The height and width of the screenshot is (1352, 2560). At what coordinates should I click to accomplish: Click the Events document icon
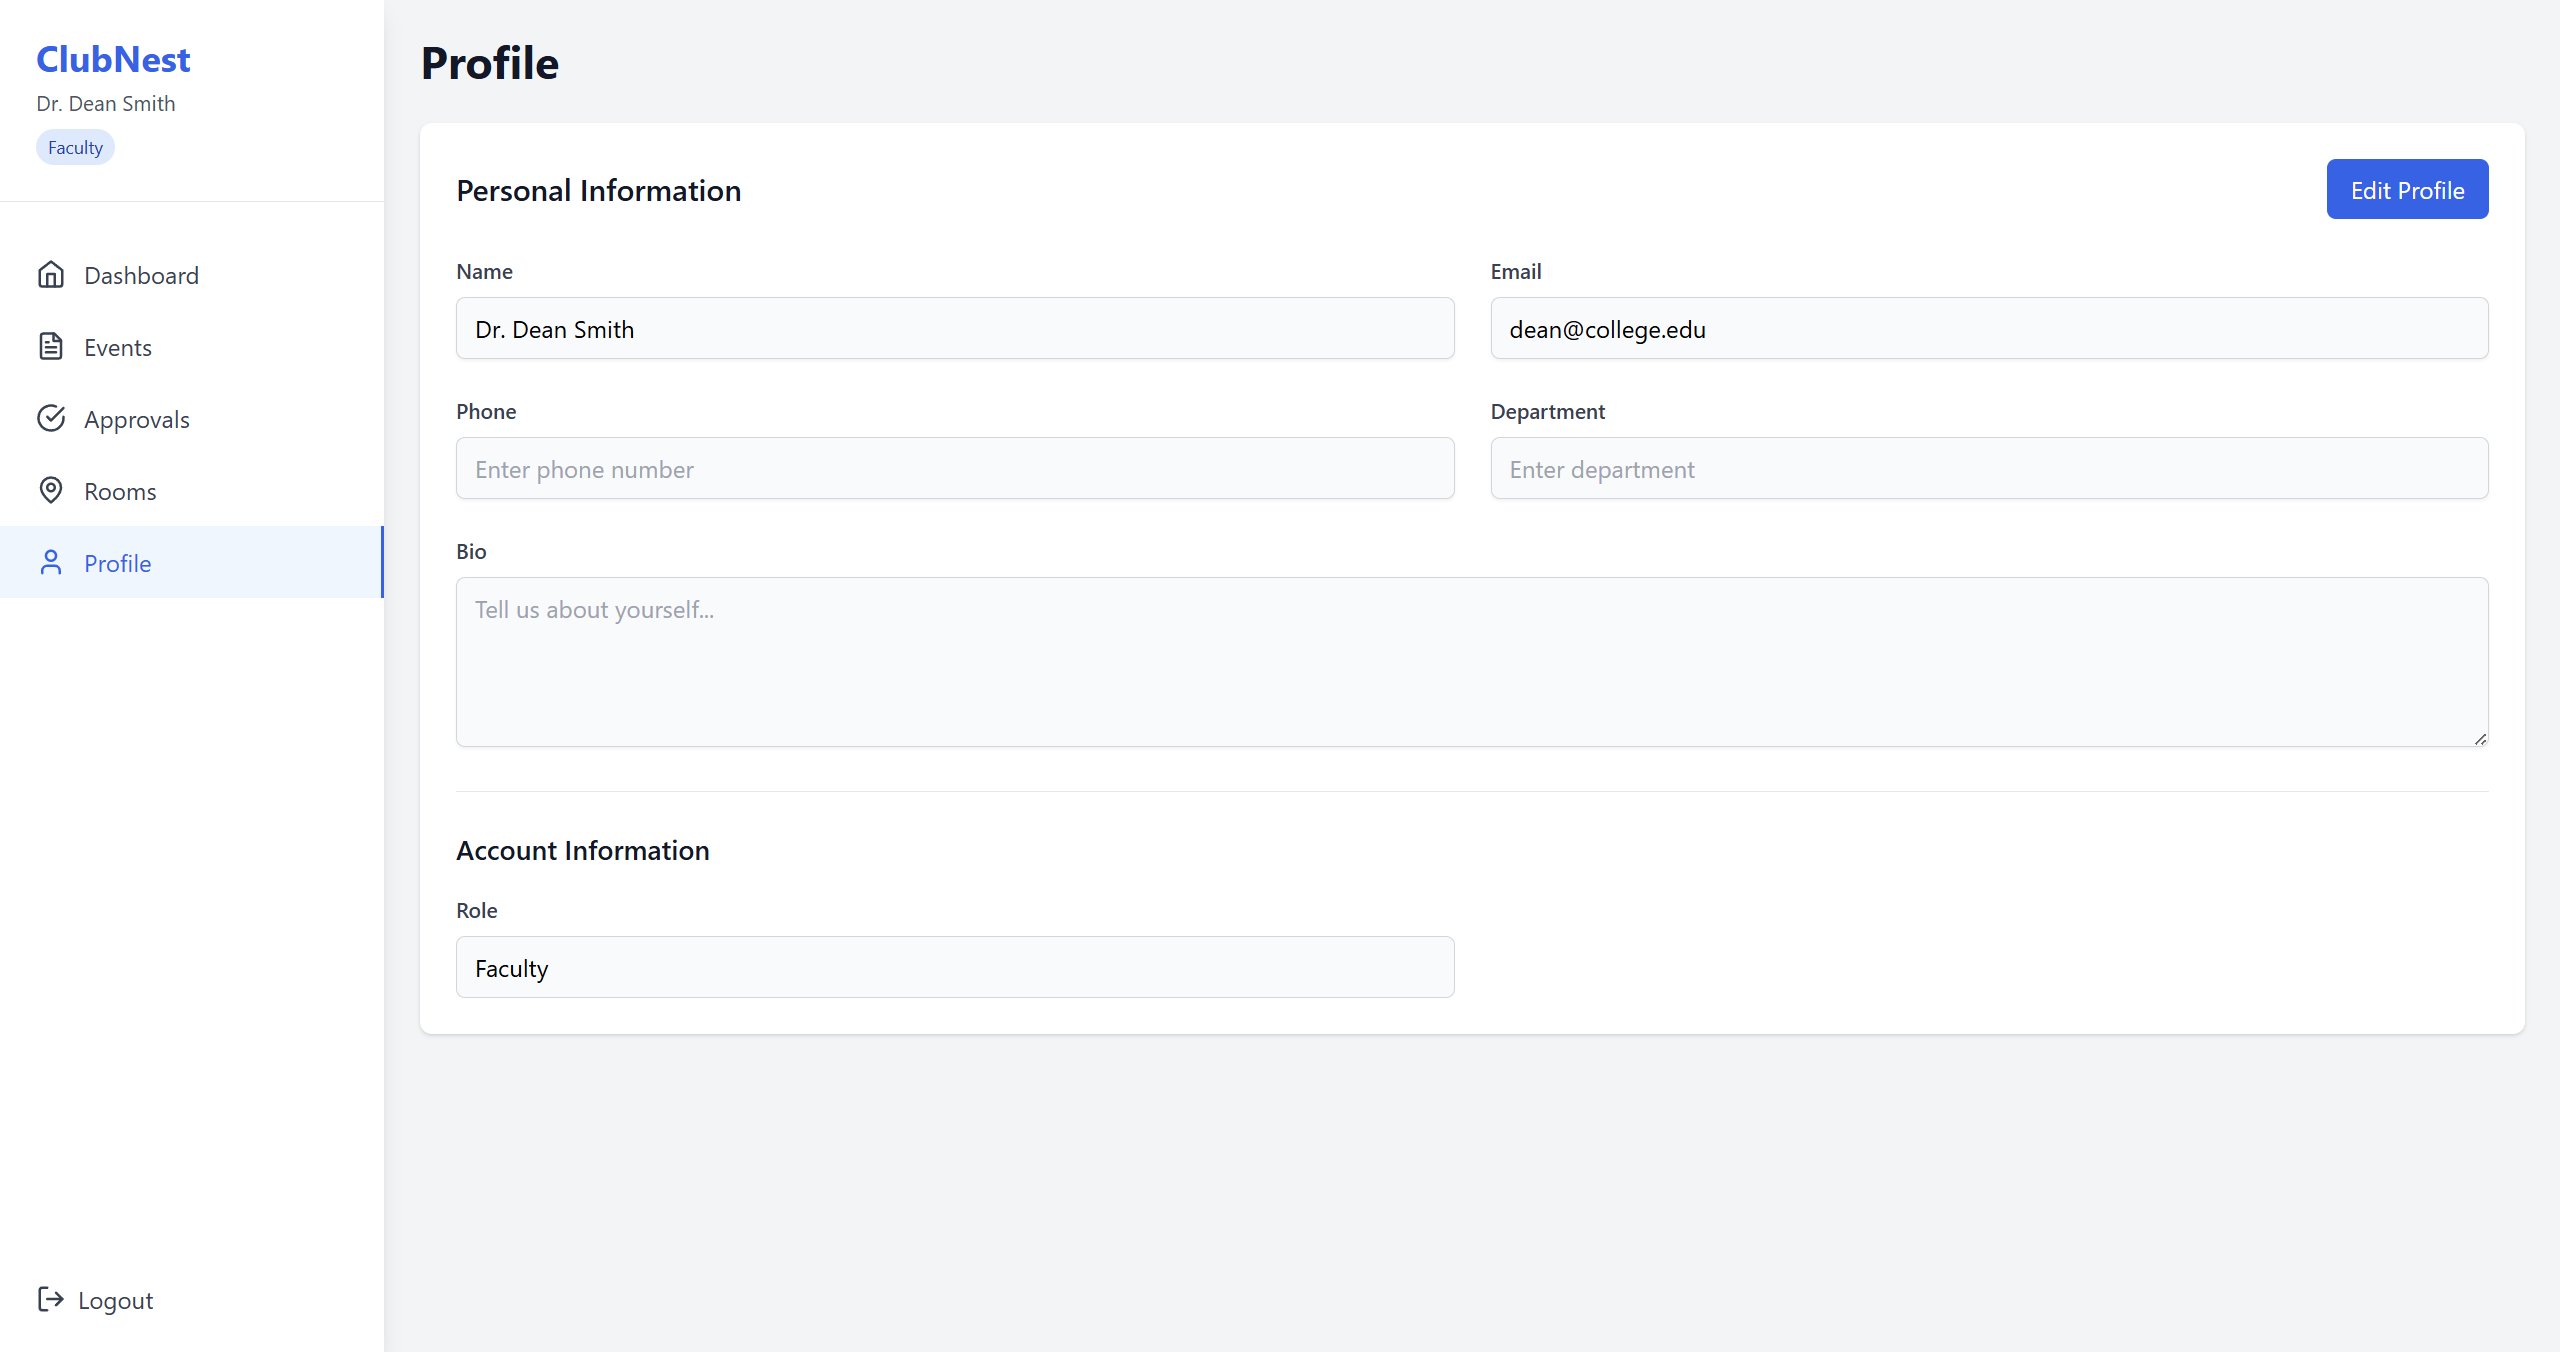pos(51,347)
